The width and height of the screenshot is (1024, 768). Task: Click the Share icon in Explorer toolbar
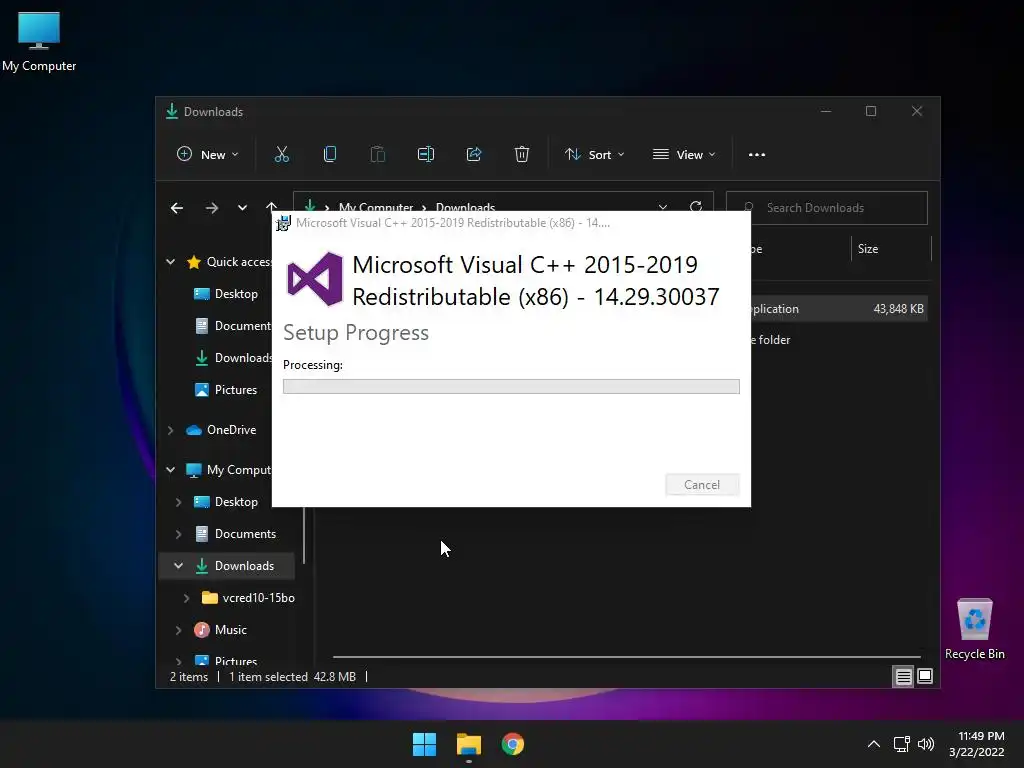[473, 155]
